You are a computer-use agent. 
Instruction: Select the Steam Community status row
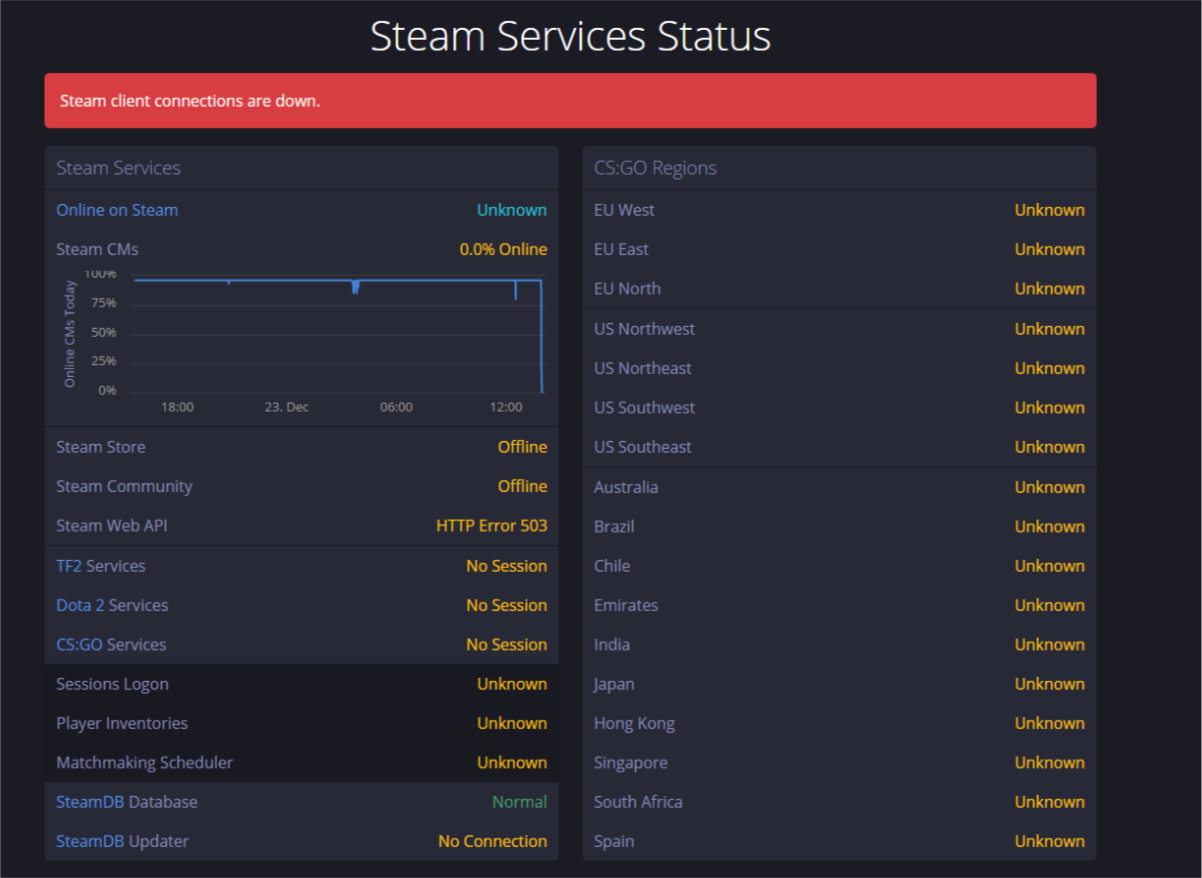pos(300,486)
